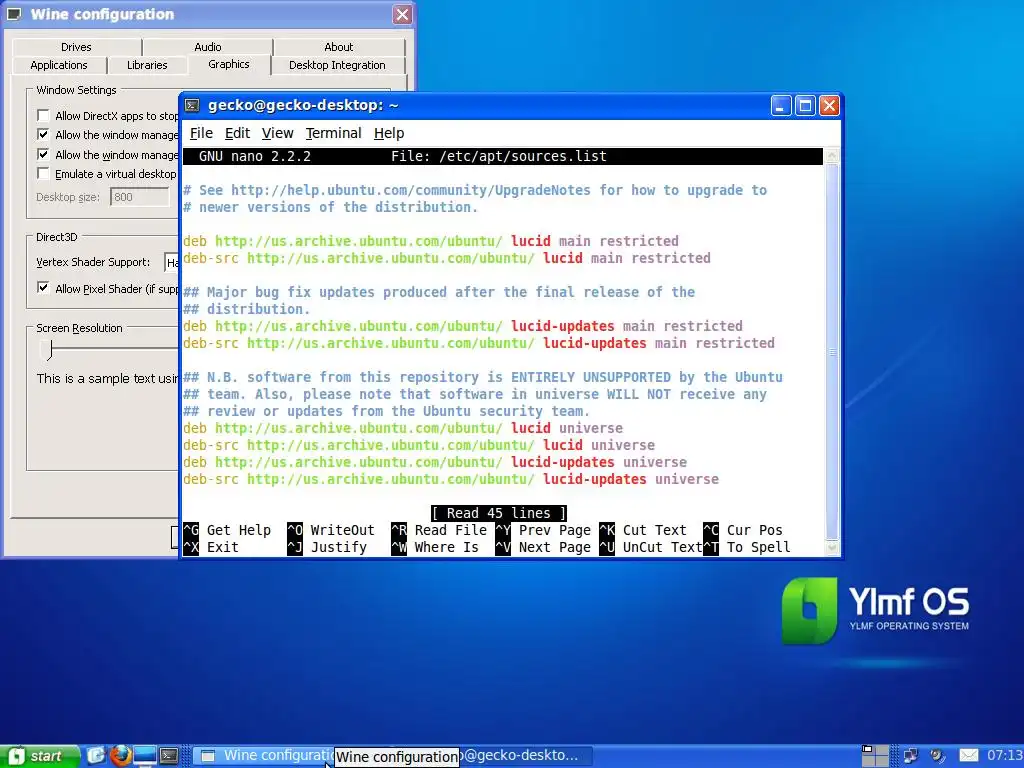Enable Emulate a virtual desktop checkbox
This screenshot has width=1024, height=768.
pos(43,173)
